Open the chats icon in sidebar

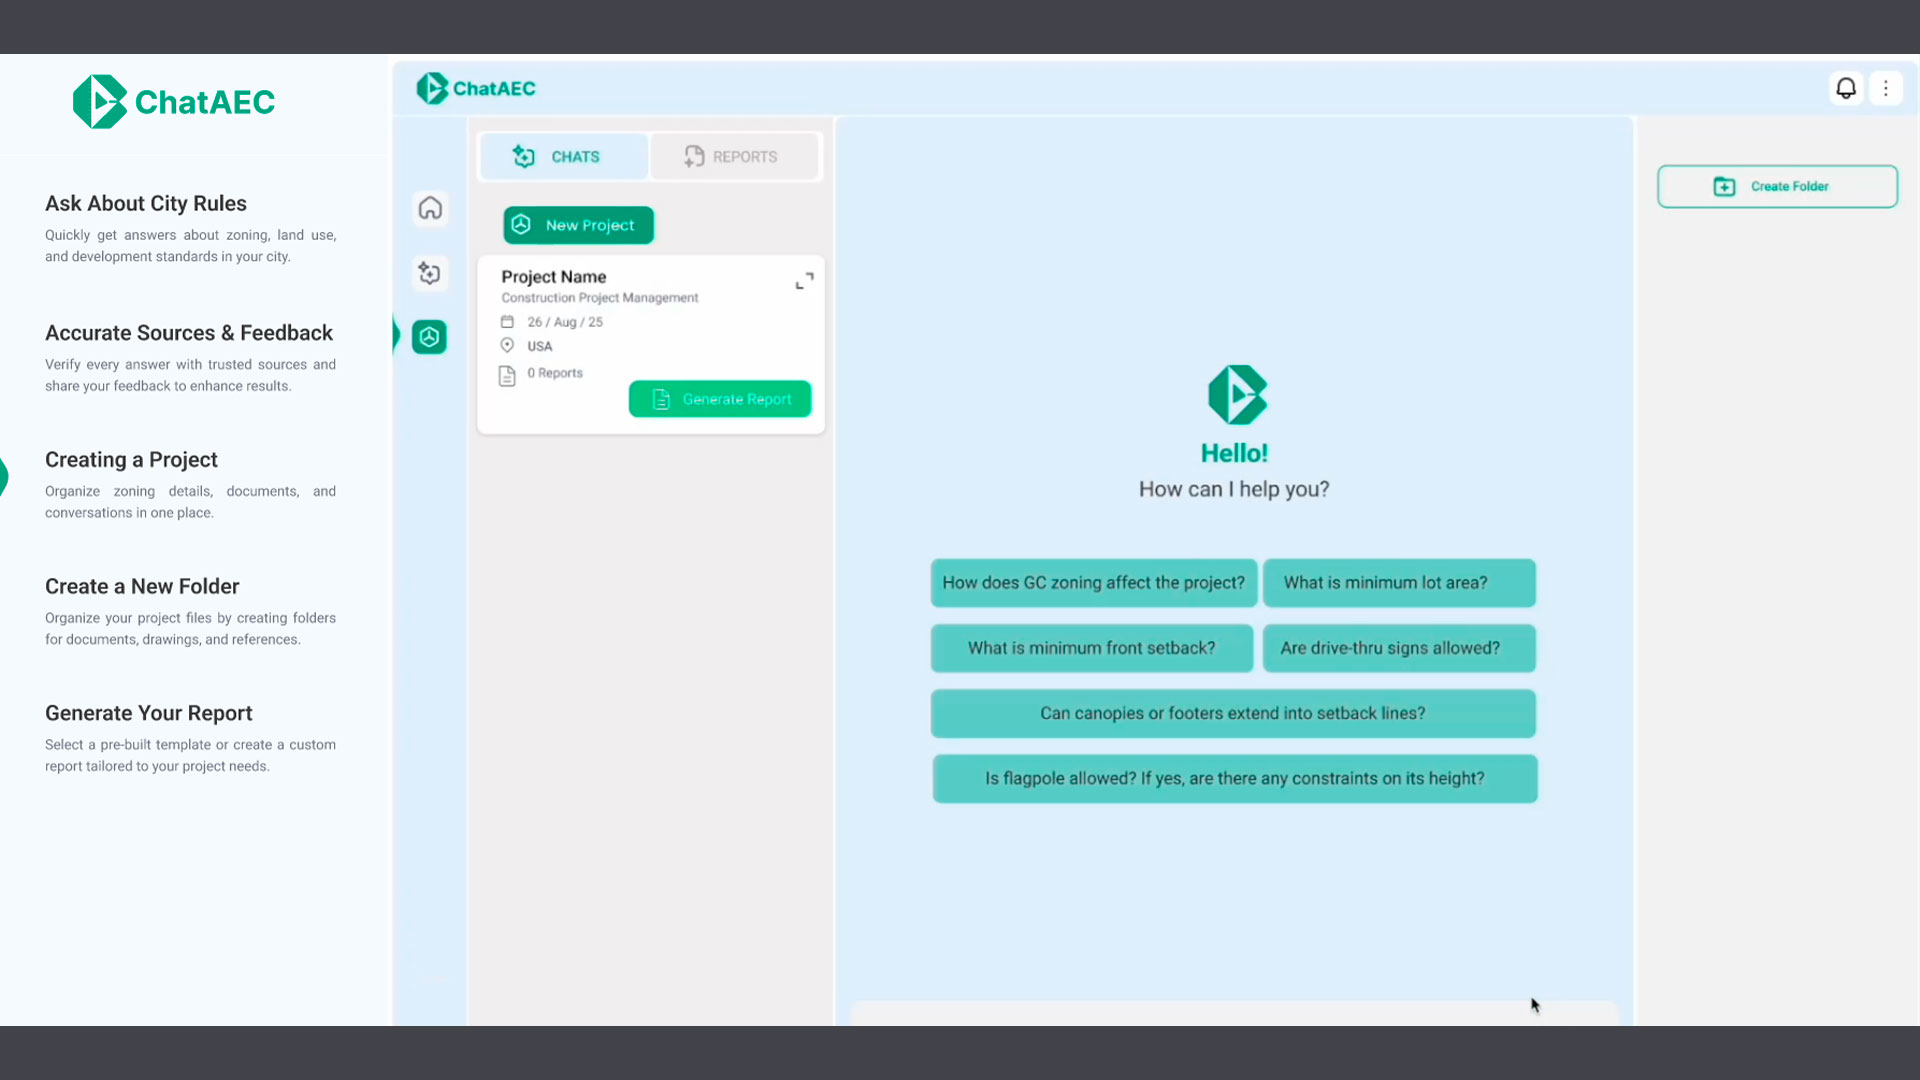[430, 273]
